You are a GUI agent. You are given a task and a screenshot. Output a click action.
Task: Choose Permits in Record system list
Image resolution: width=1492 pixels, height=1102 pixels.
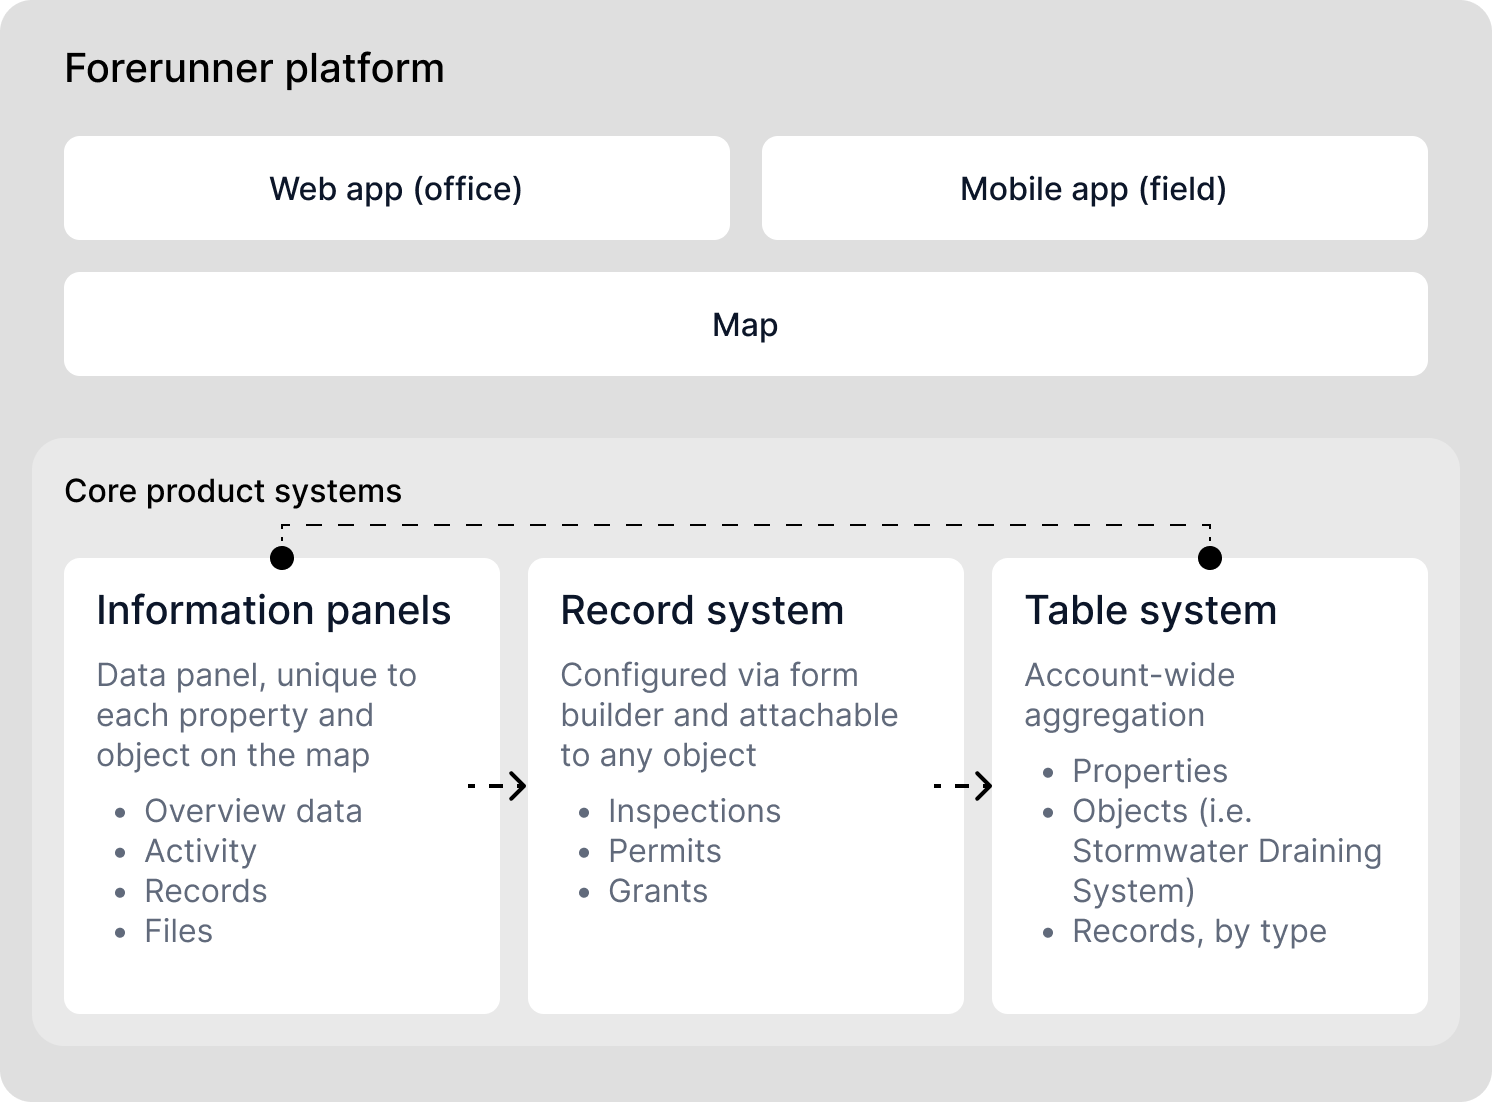coord(664,851)
